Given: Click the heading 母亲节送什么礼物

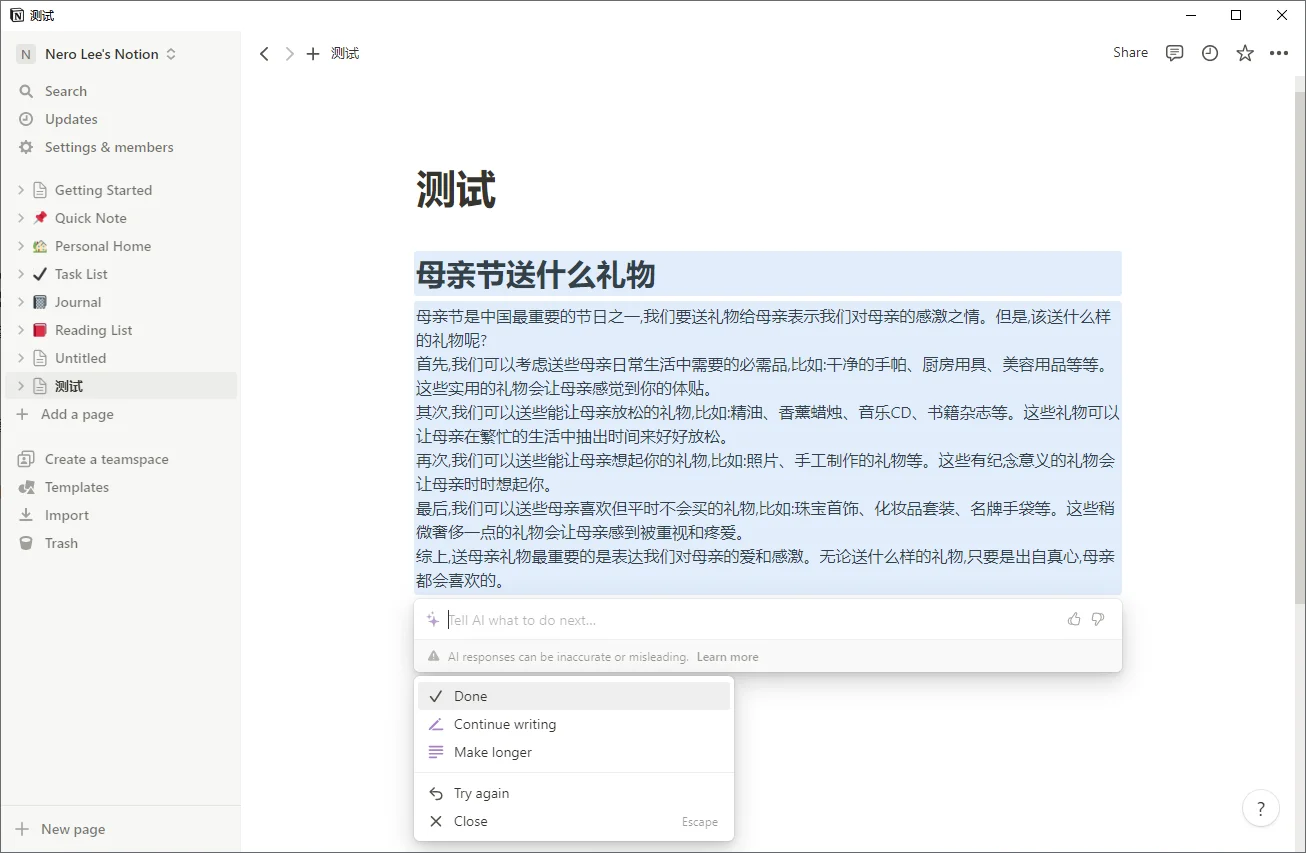Looking at the screenshot, I should pyautogui.click(x=536, y=274).
